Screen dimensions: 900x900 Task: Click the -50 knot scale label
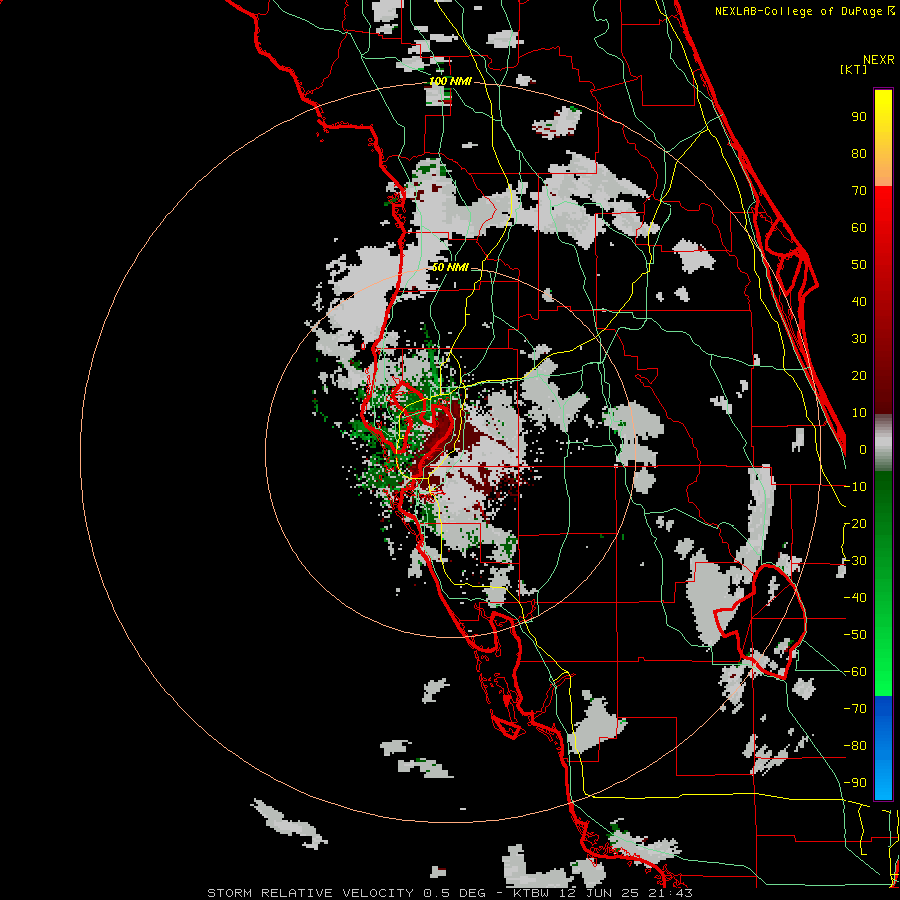tap(855, 635)
